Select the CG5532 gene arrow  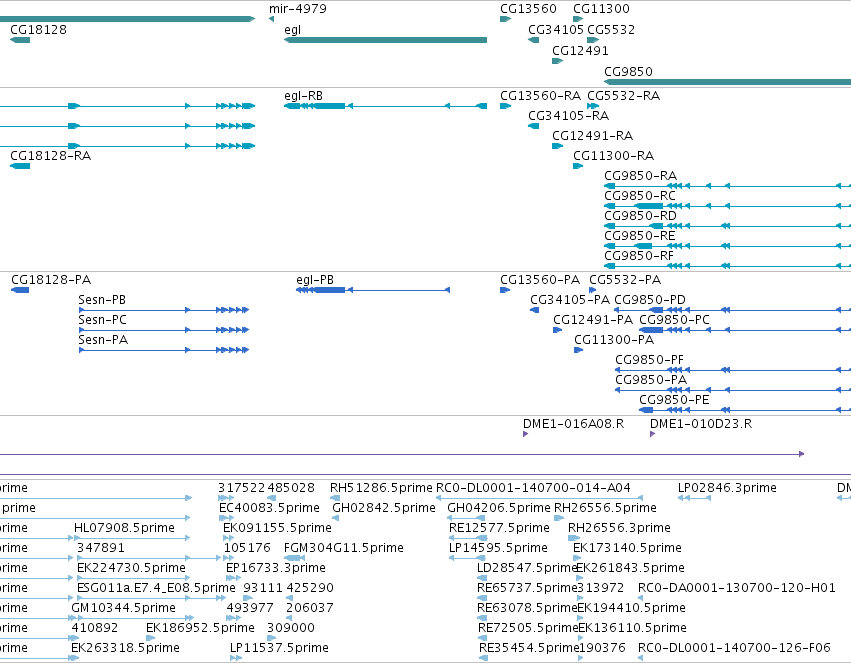pyautogui.click(x=593, y=40)
